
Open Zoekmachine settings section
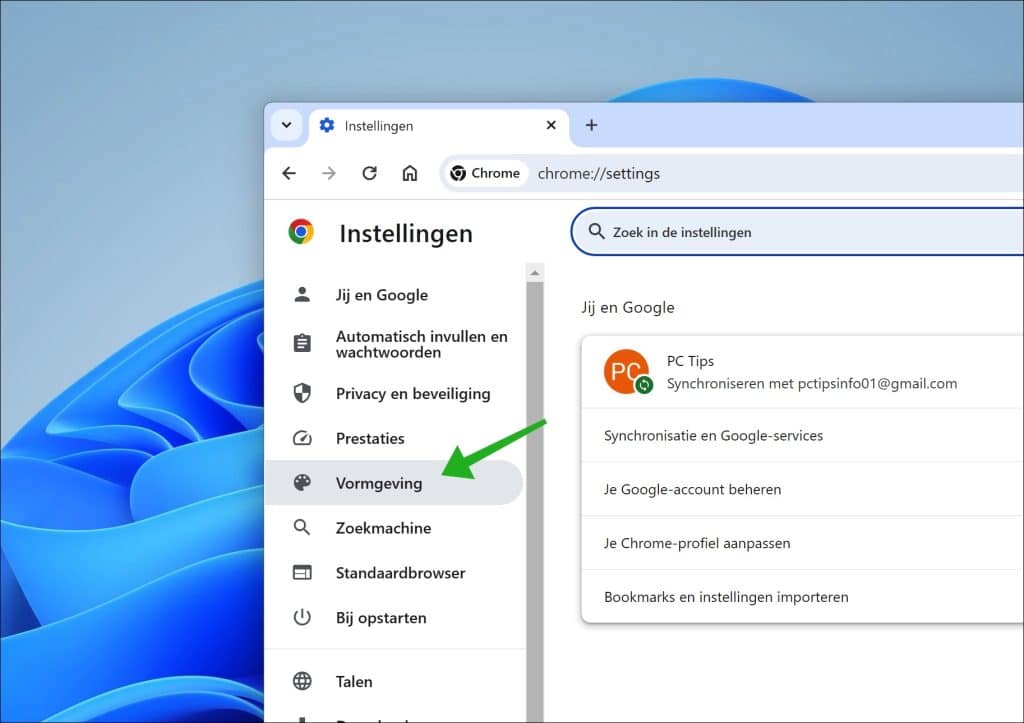tap(394, 528)
